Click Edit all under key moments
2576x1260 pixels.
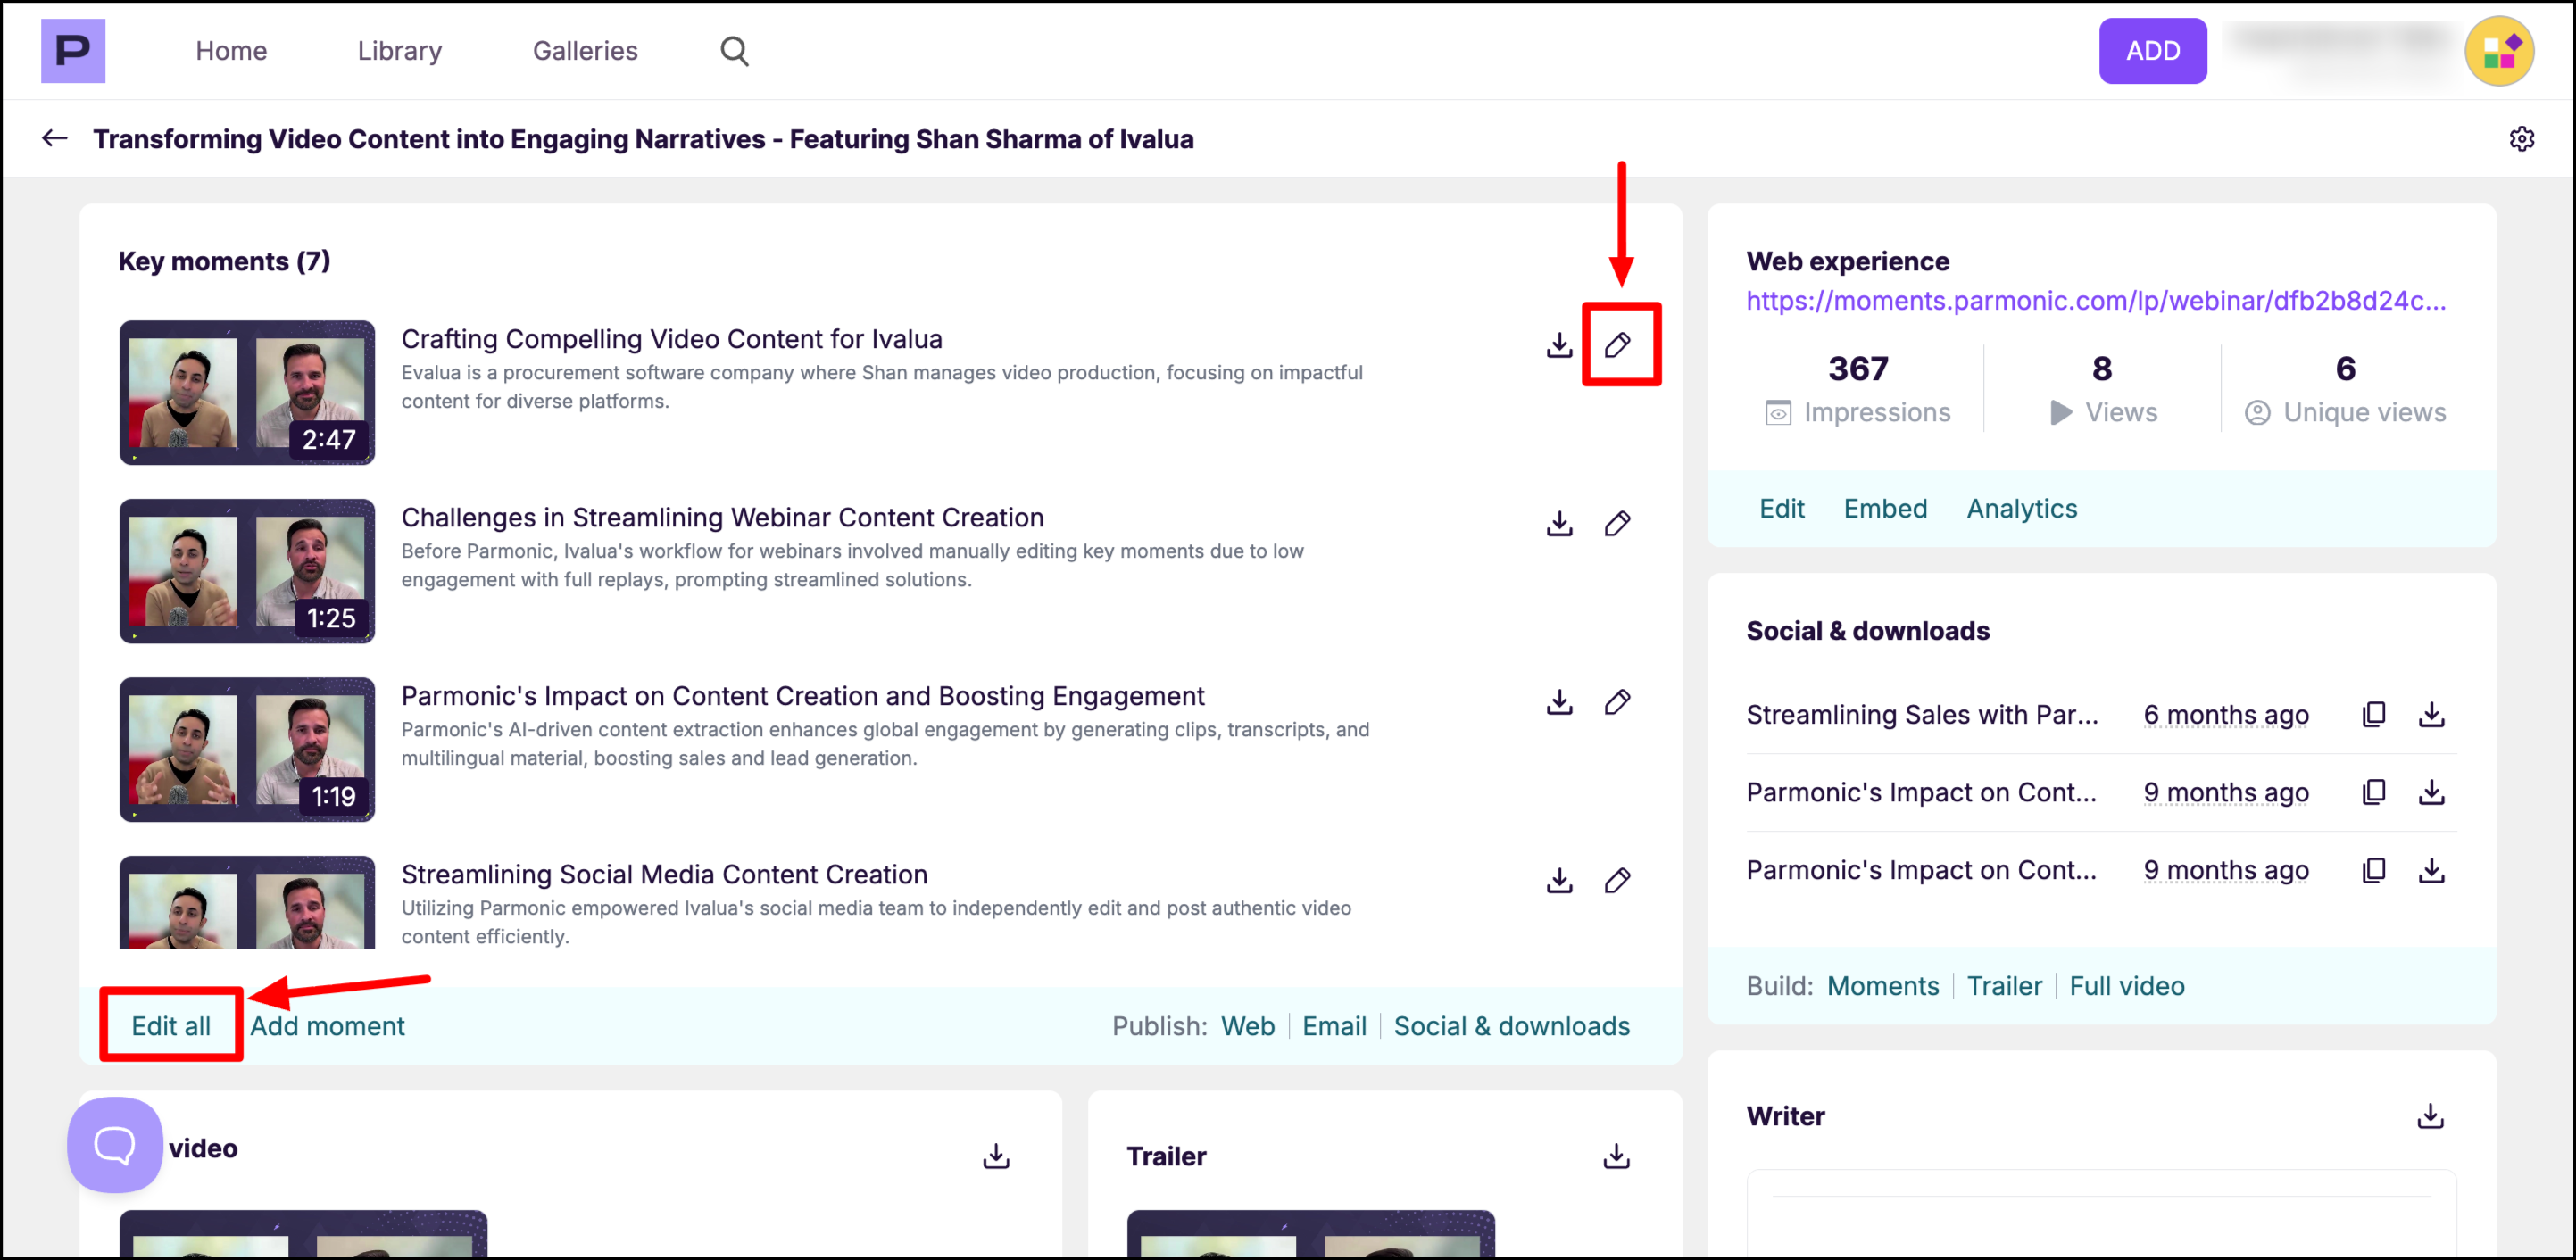171,1026
